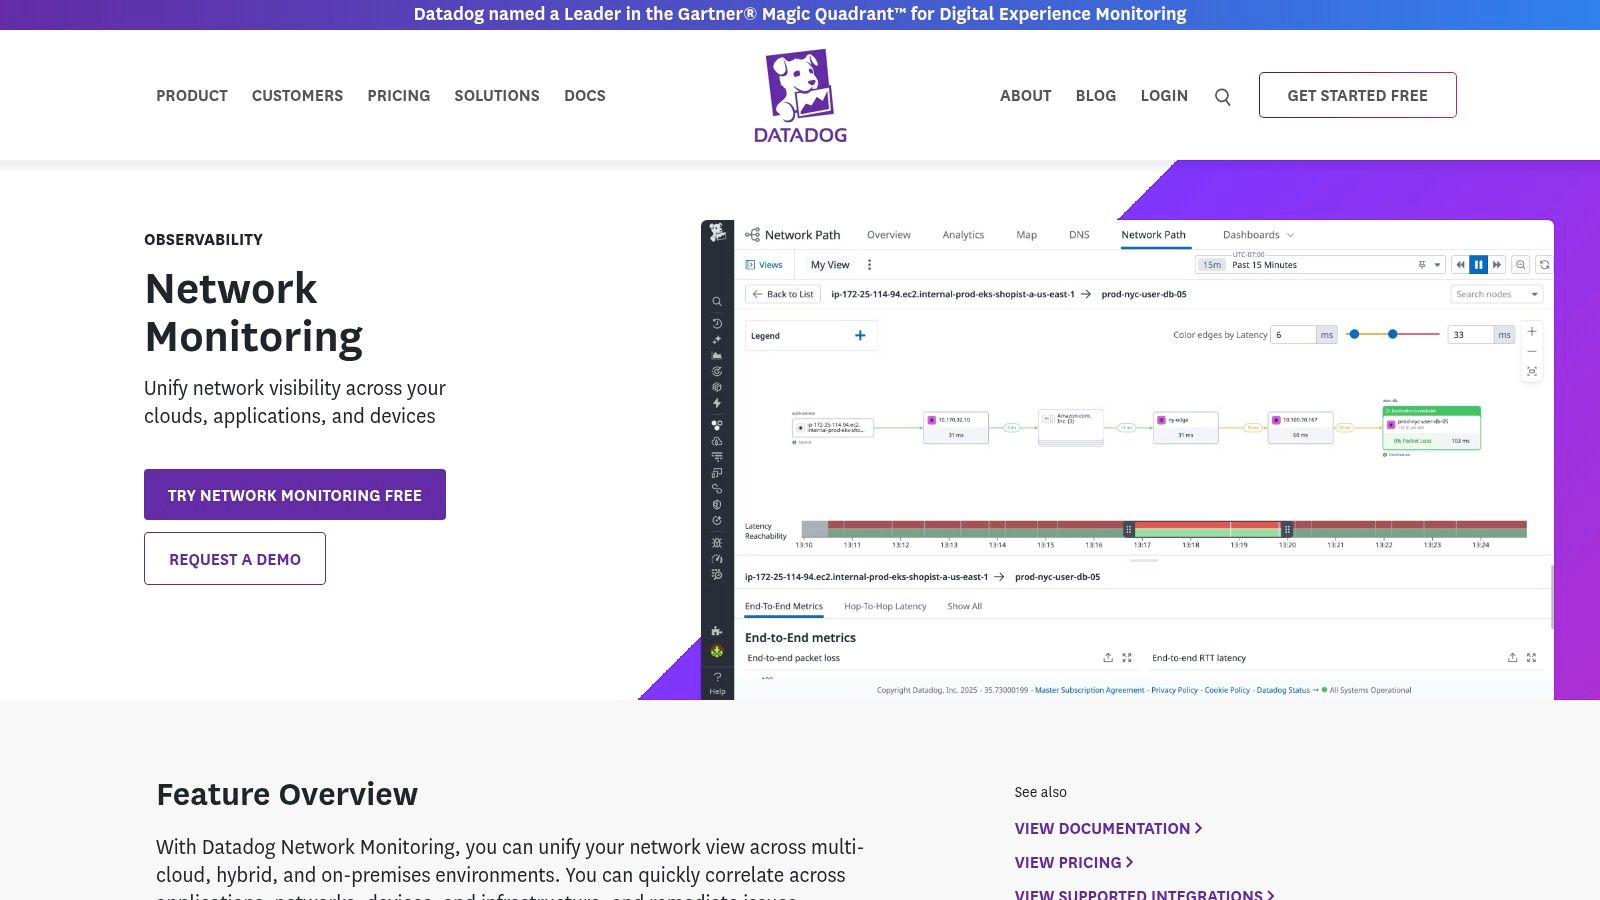Switch to the Analytics tab

click(x=963, y=234)
